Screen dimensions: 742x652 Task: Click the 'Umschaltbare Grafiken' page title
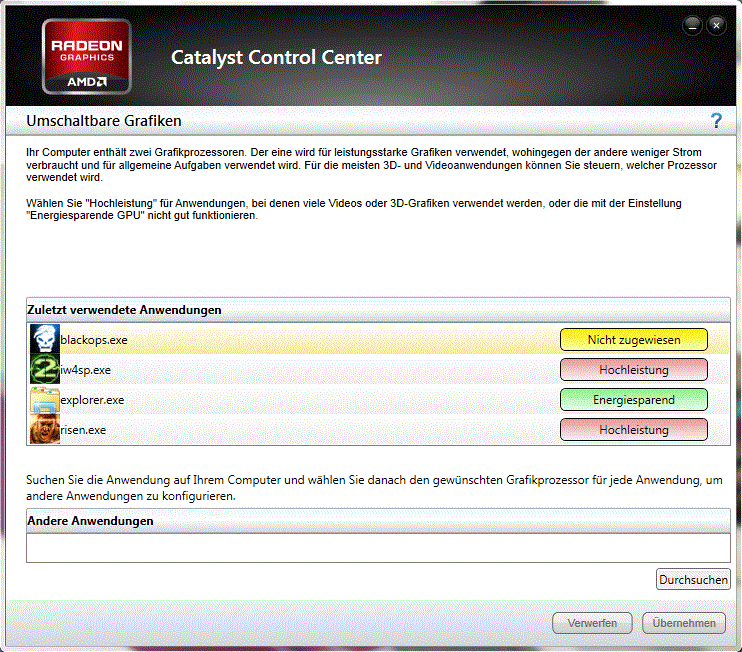click(x=104, y=121)
